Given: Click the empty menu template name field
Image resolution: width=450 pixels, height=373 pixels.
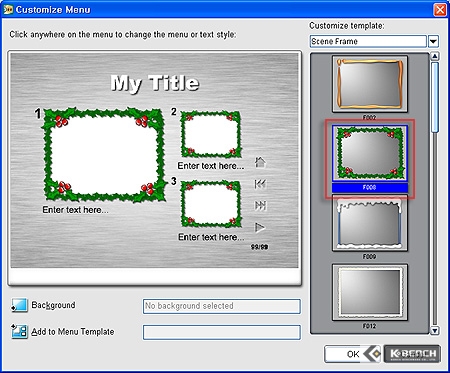Looking at the screenshot, I should pyautogui.click(x=222, y=332).
